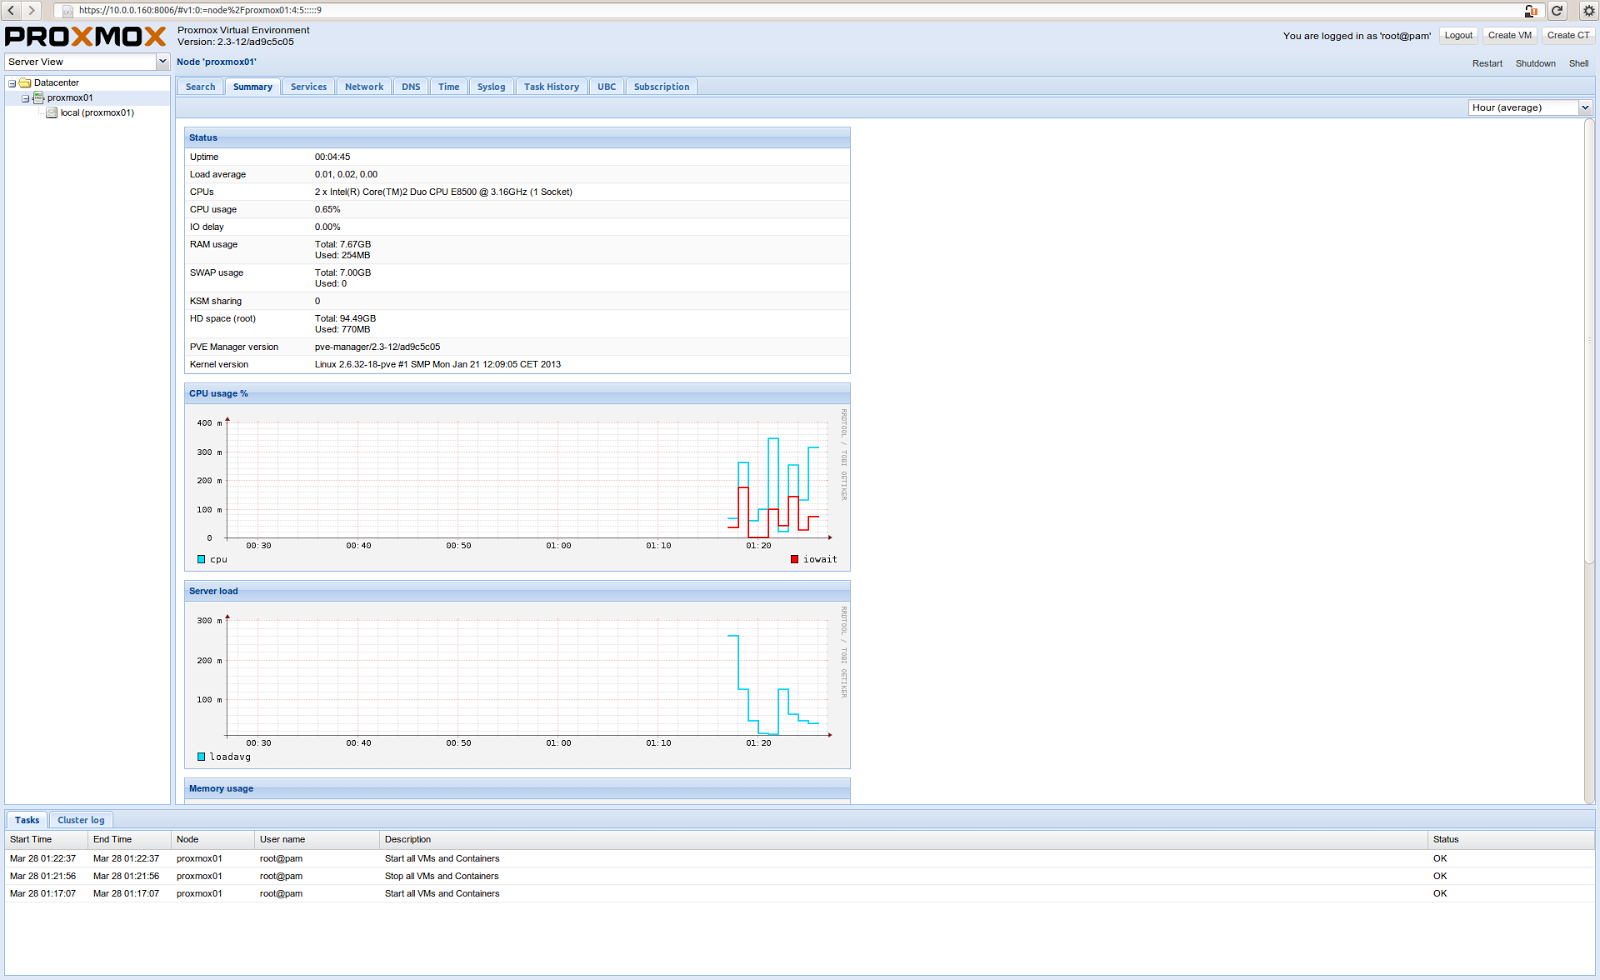1600x980 pixels.
Task: Sort tasks by Node column header
Action: pos(213,840)
